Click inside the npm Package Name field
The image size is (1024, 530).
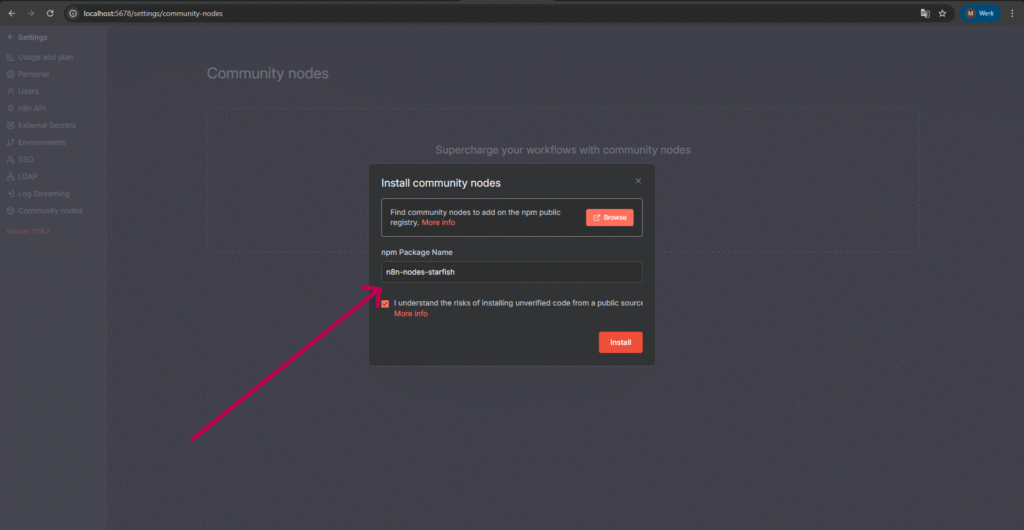(511, 272)
